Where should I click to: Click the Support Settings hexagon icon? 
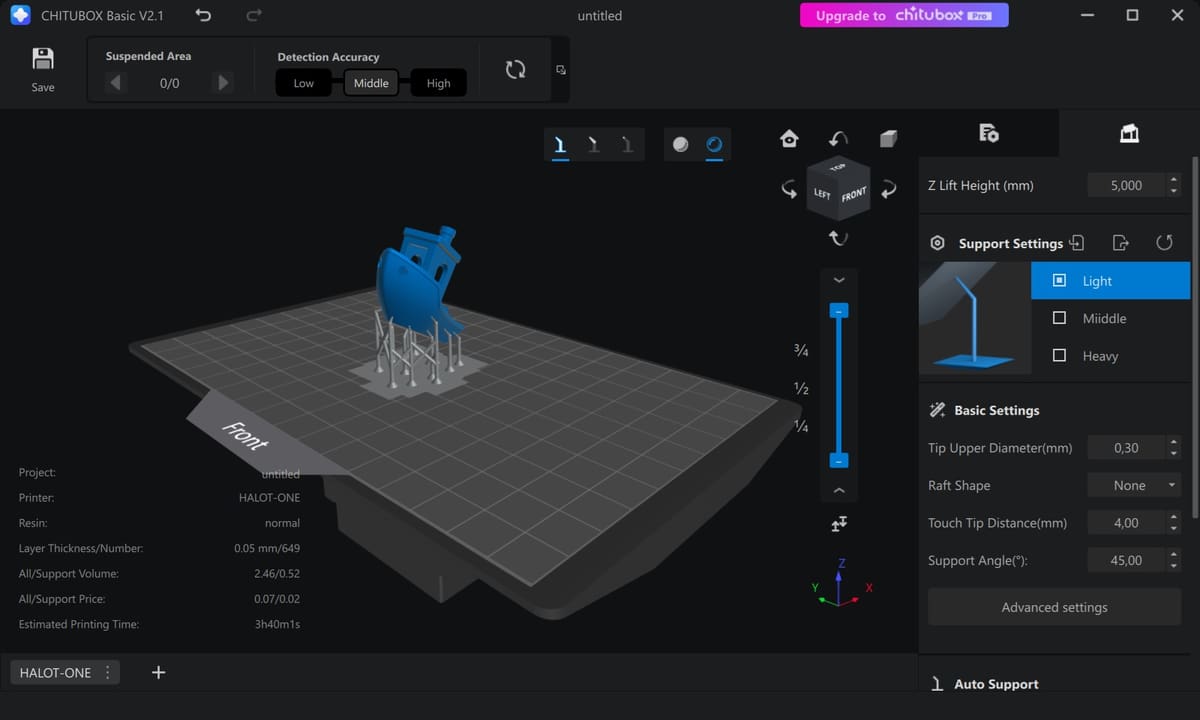(937, 243)
